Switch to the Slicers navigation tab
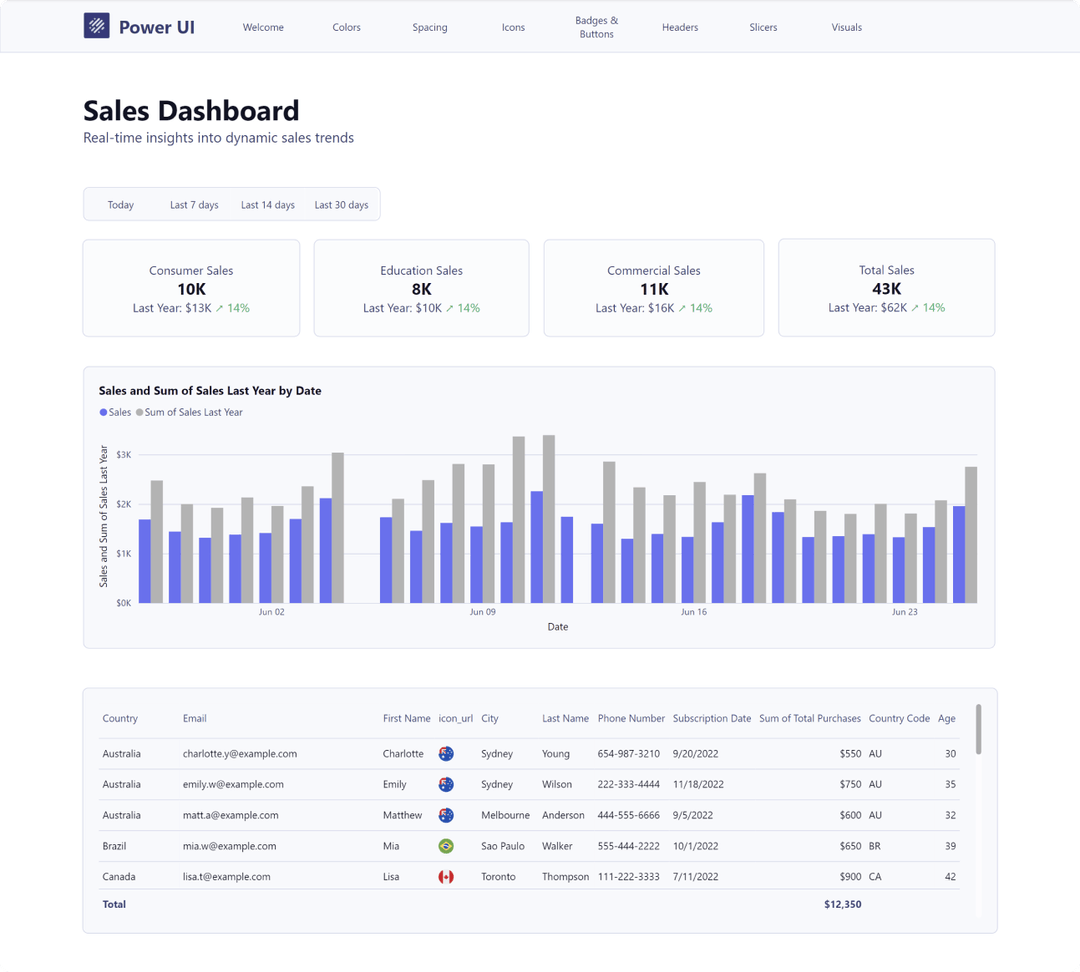 pos(763,27)
